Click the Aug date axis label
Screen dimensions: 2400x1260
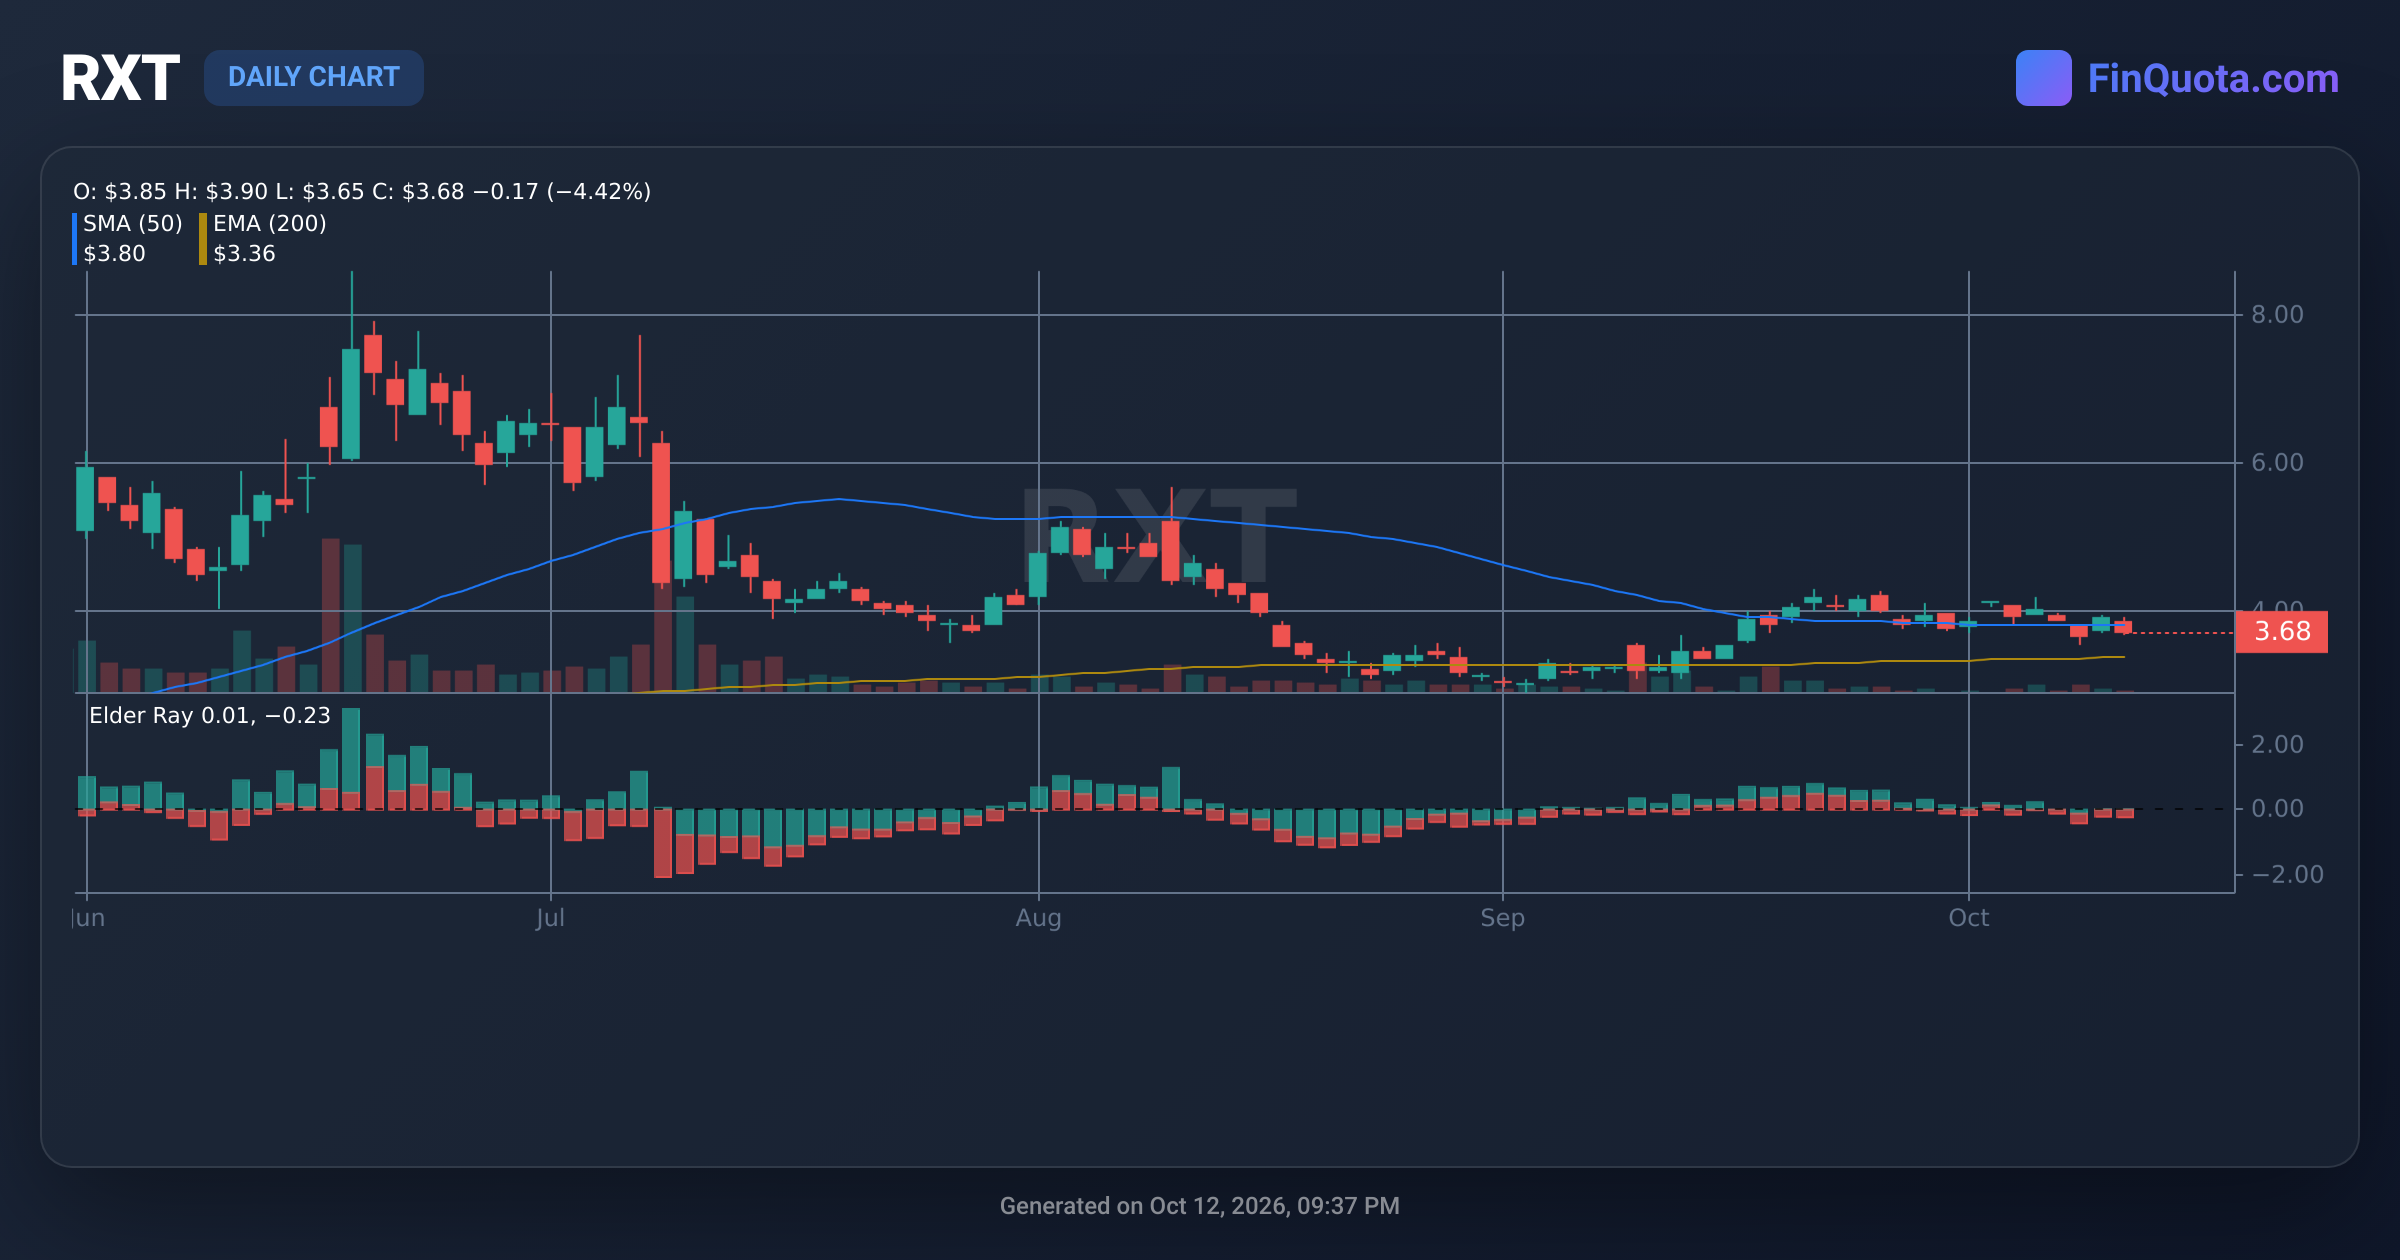(x=1038, y=918)
